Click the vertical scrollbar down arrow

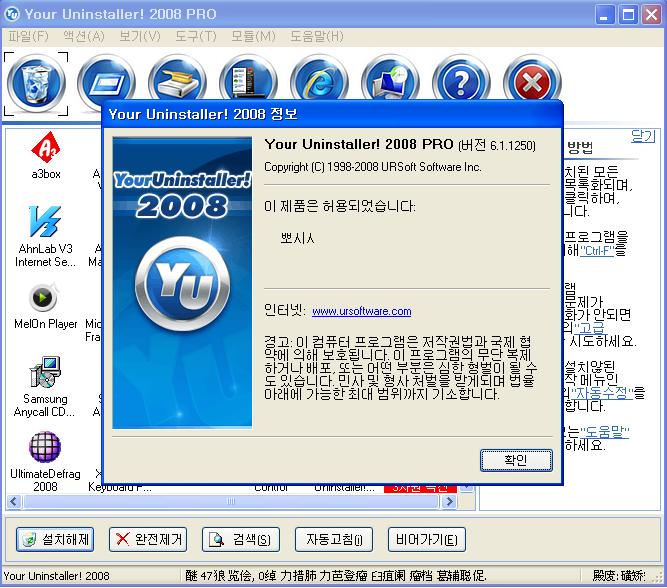click(467, 486)
